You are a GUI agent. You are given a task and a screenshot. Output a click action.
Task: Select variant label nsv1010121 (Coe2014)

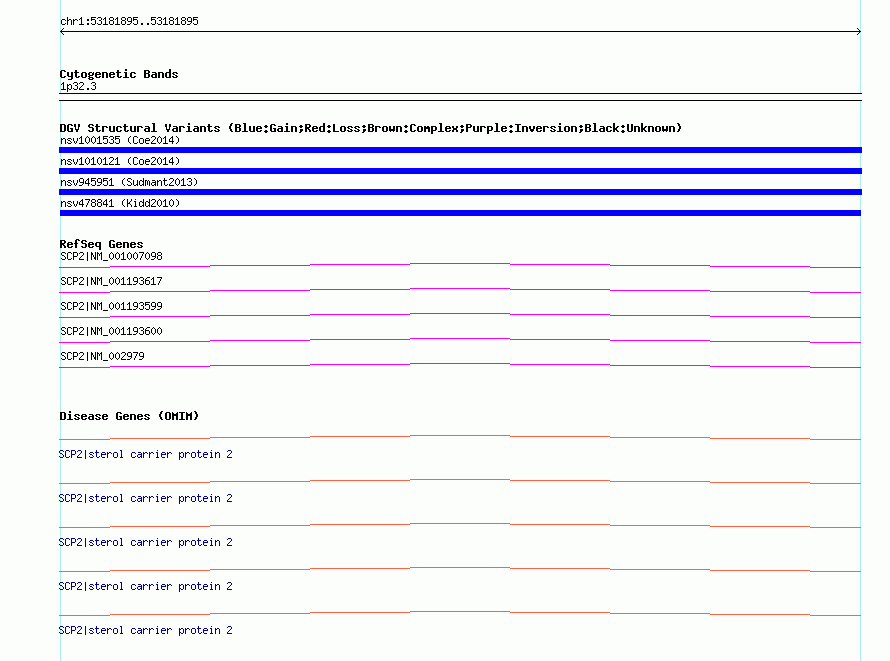(x=120, y=161)
